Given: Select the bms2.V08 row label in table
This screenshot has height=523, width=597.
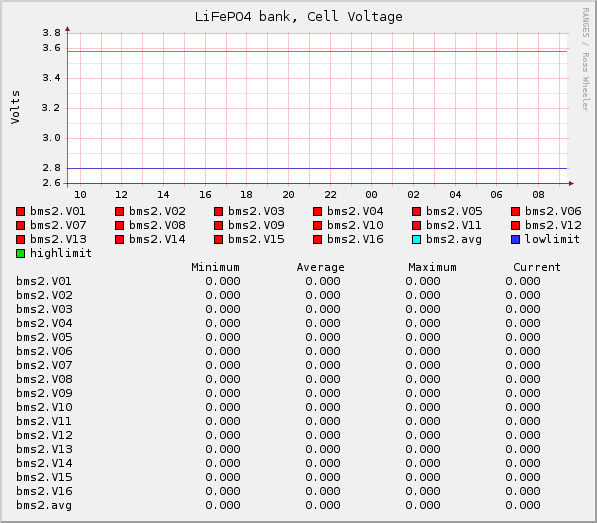Looking at the screenshot, I should (44, 379).
